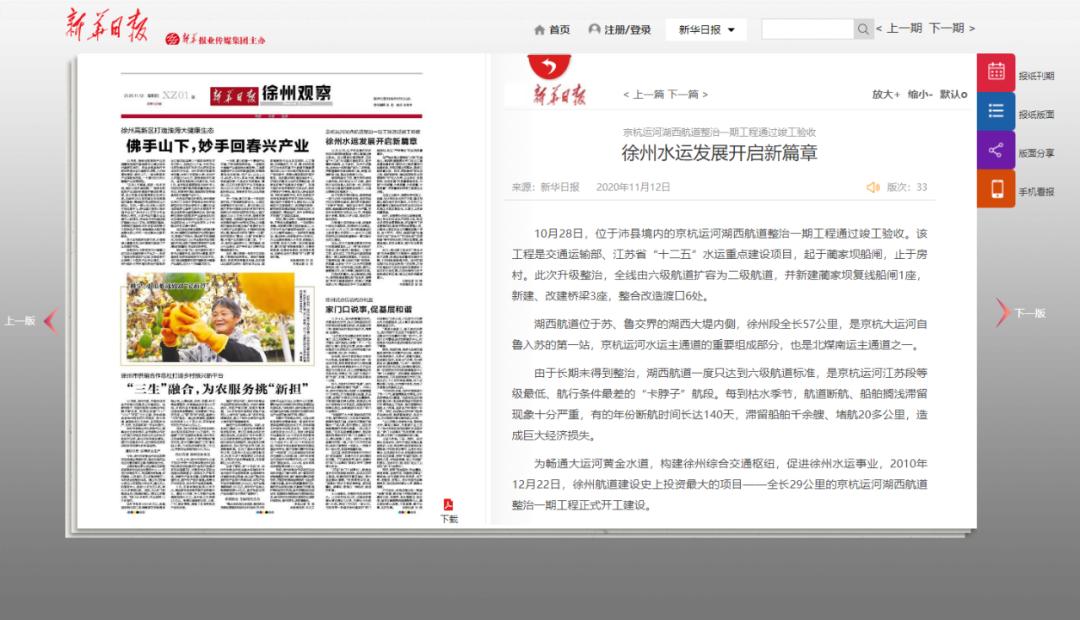Image resolution: width=1080 pixels, height=620 pixels.
Task: Click the article subtitle 京杭运河湖西航道整治一期工程通过竣工验收
Action: [x=719, y=132]
